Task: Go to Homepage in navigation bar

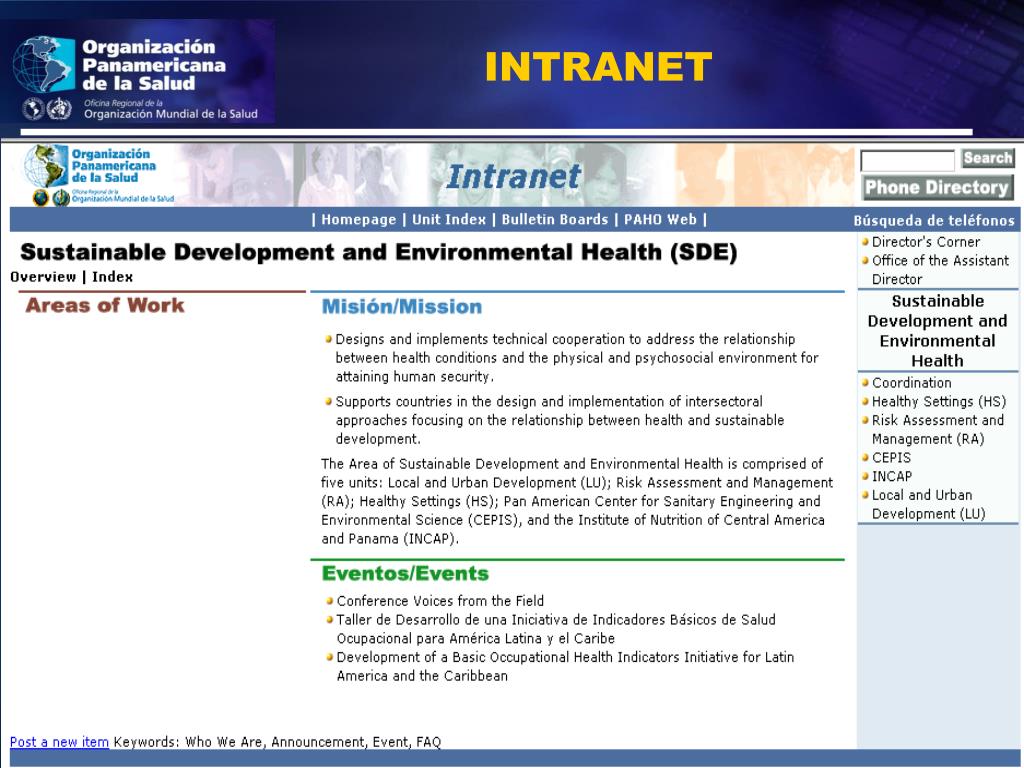Action: [359, 219]
